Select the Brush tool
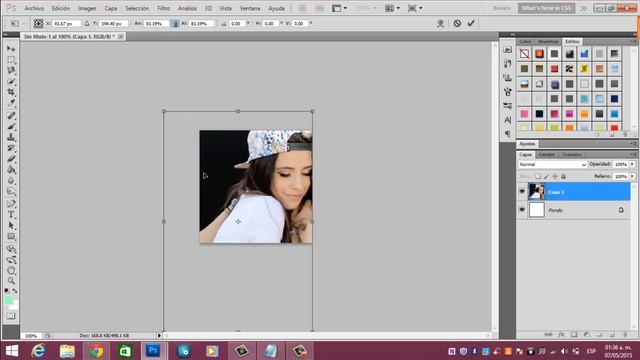 click(11, 127)
